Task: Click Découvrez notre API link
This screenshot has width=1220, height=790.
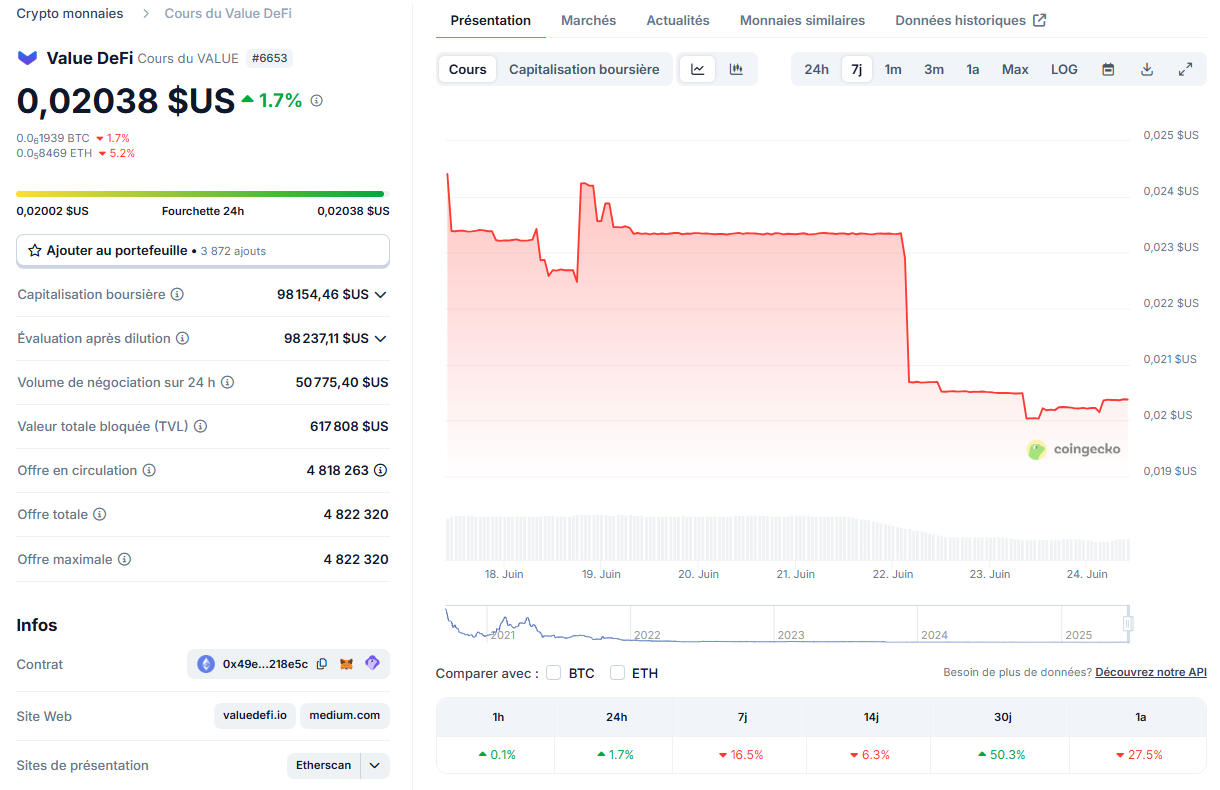Action: click(x=1151, y=672)
